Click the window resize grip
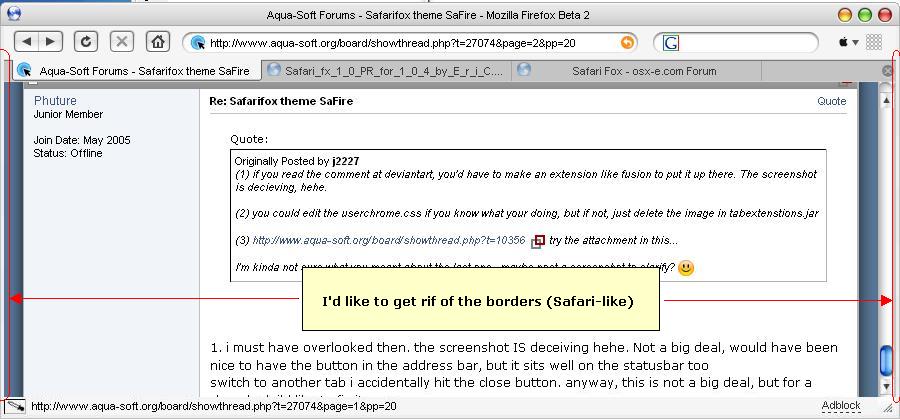The height and width of the screenshot is (420, 900). tap(888, 407)
